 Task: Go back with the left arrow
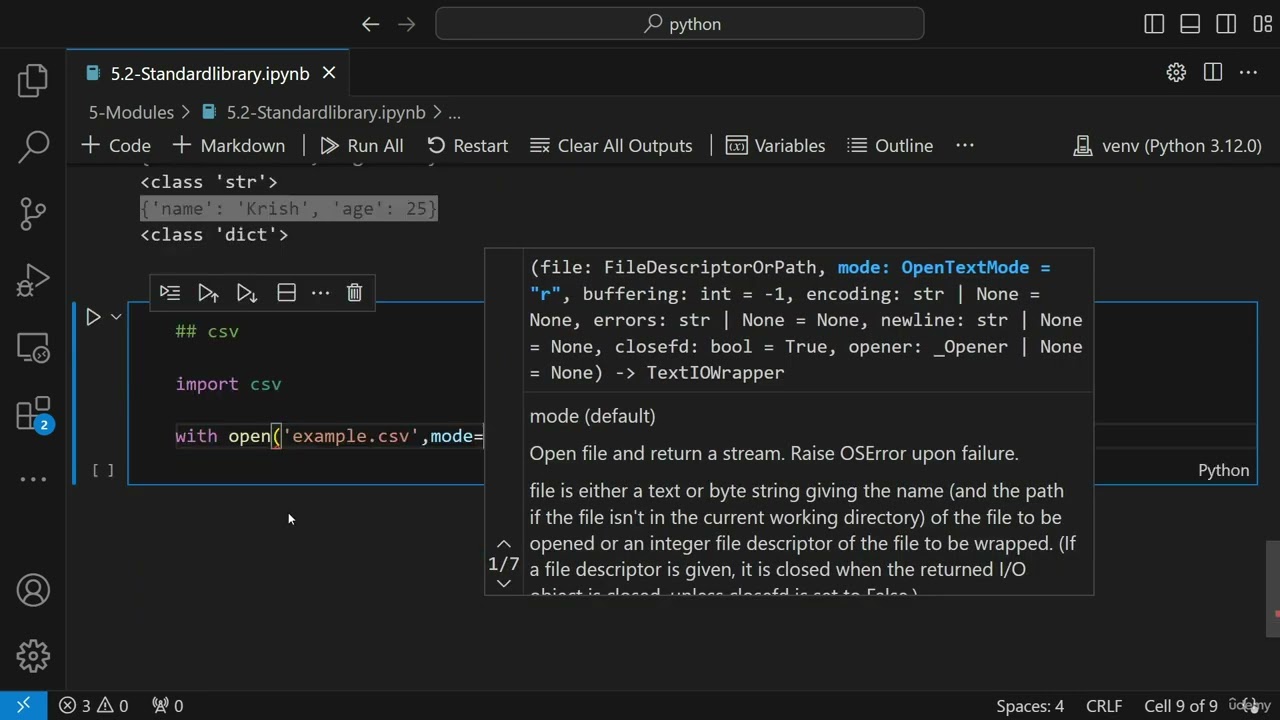[370, 24]
